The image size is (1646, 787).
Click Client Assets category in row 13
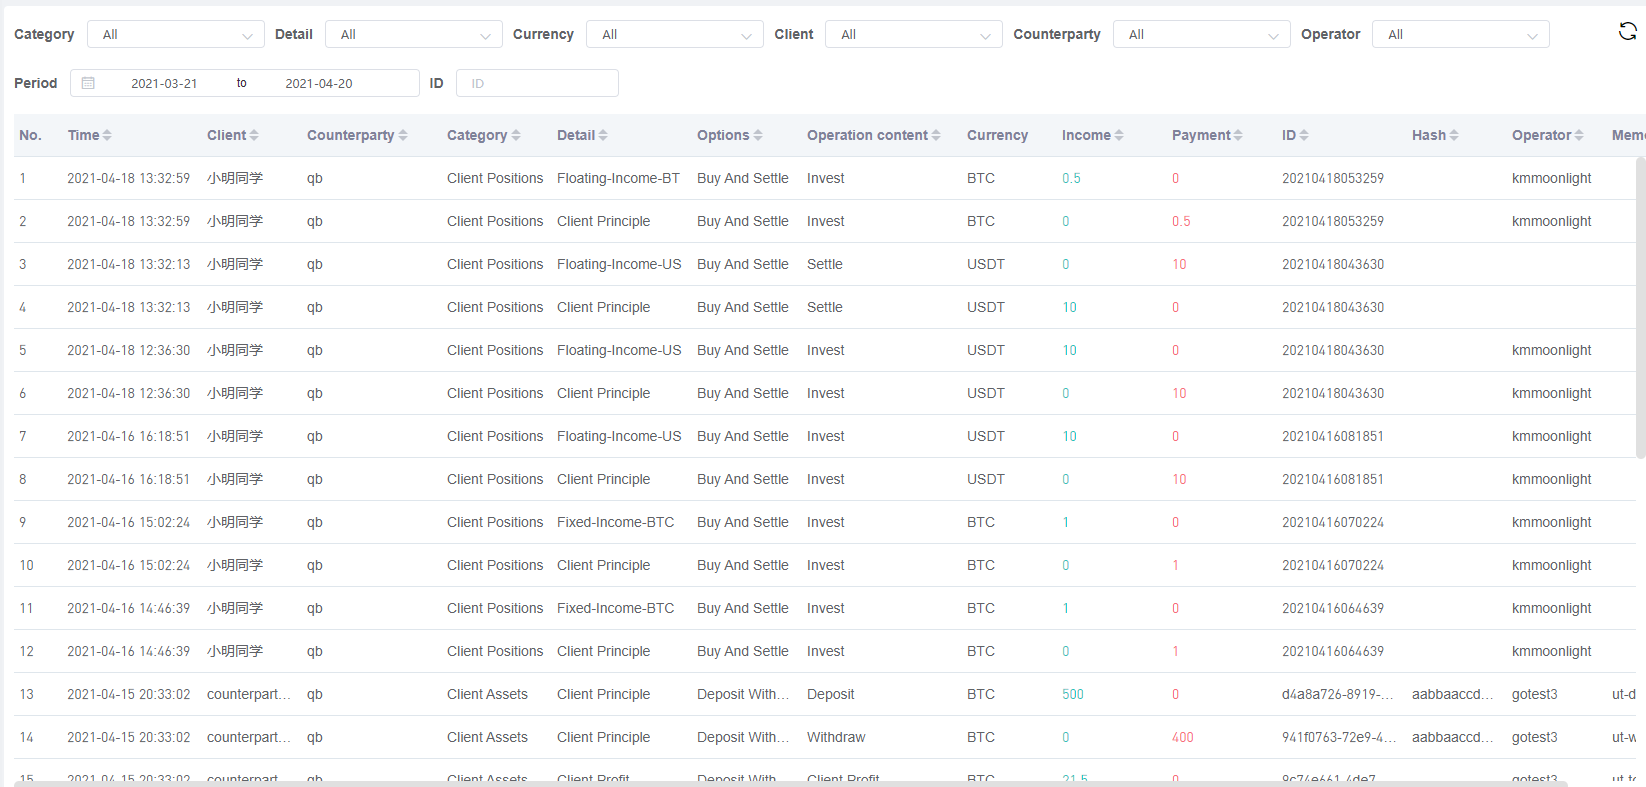coord(487,694)
